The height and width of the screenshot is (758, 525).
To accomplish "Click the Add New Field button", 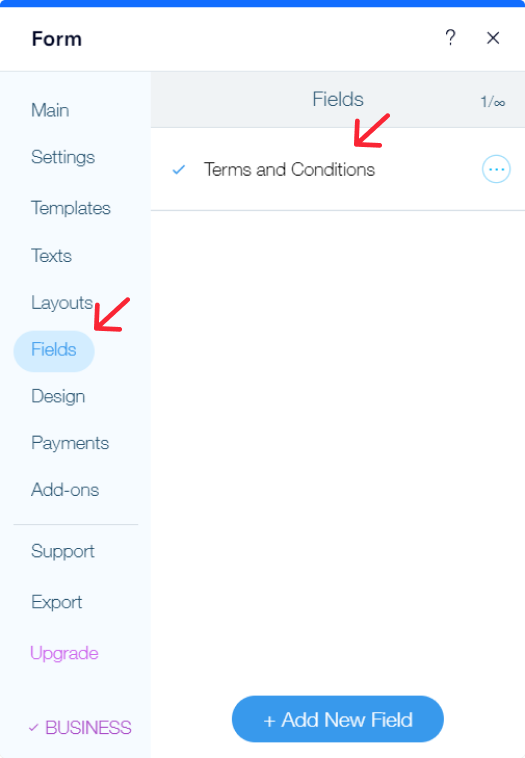I will tap(337, 719).
